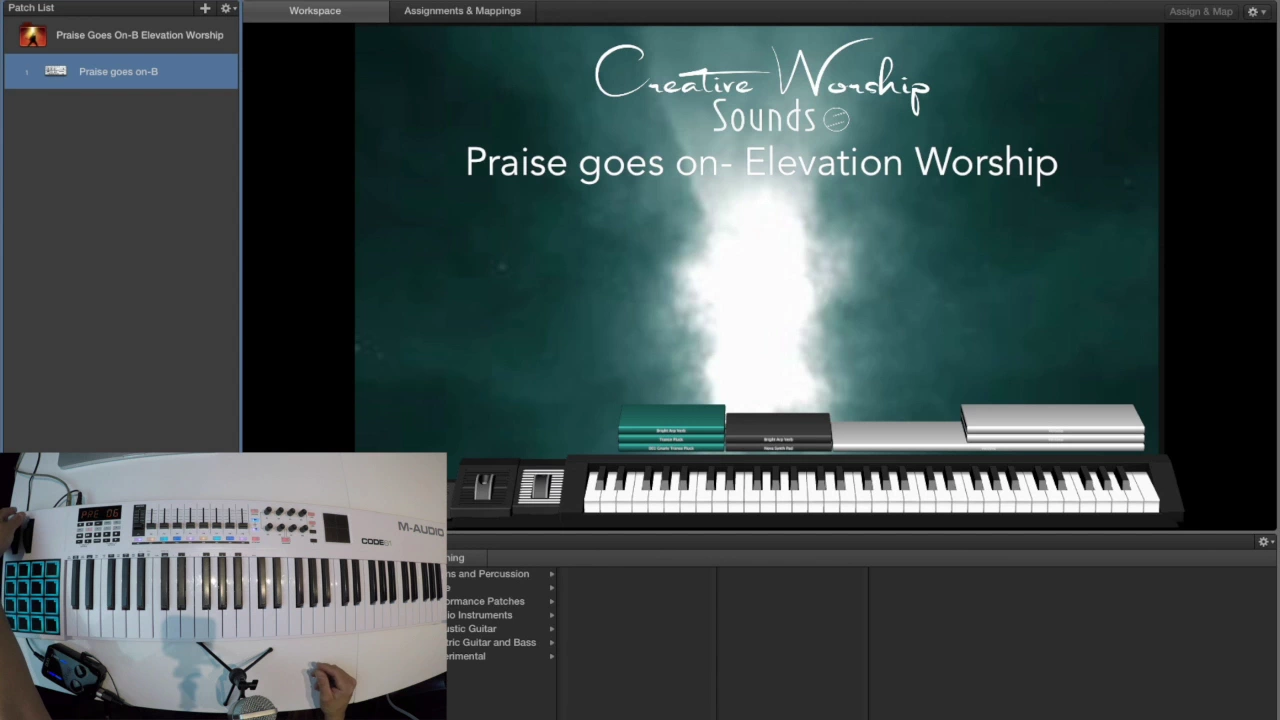Click the modulation wheel beside the keys
Screen dimensions: 1280x720
pos(540,486)
